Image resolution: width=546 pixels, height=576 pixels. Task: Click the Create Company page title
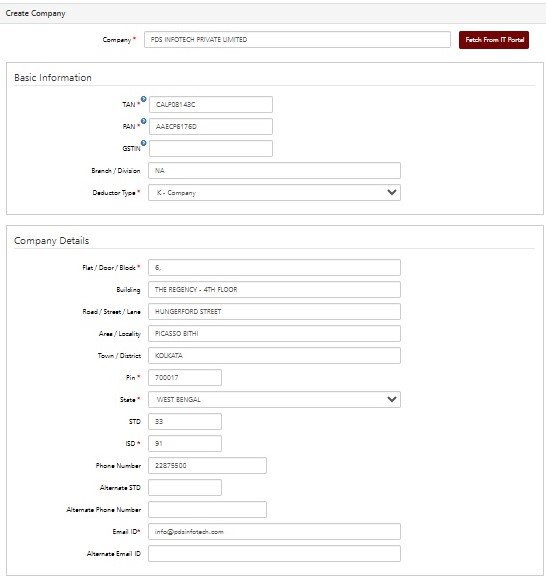pyautogui.click(x=35, y=13)
